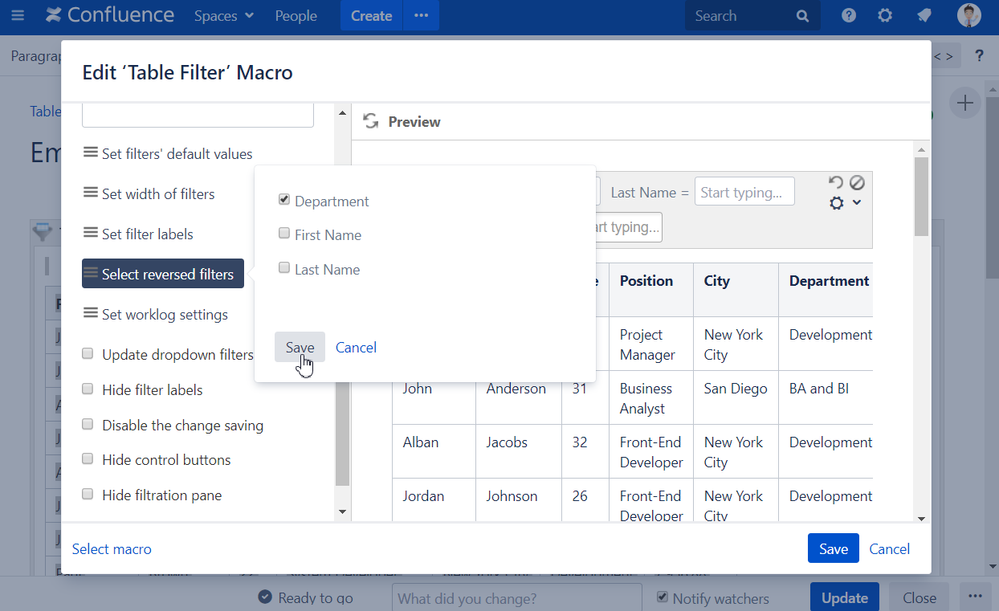
Task: Uncheck the Department checkbox
Action: (284, 200)
